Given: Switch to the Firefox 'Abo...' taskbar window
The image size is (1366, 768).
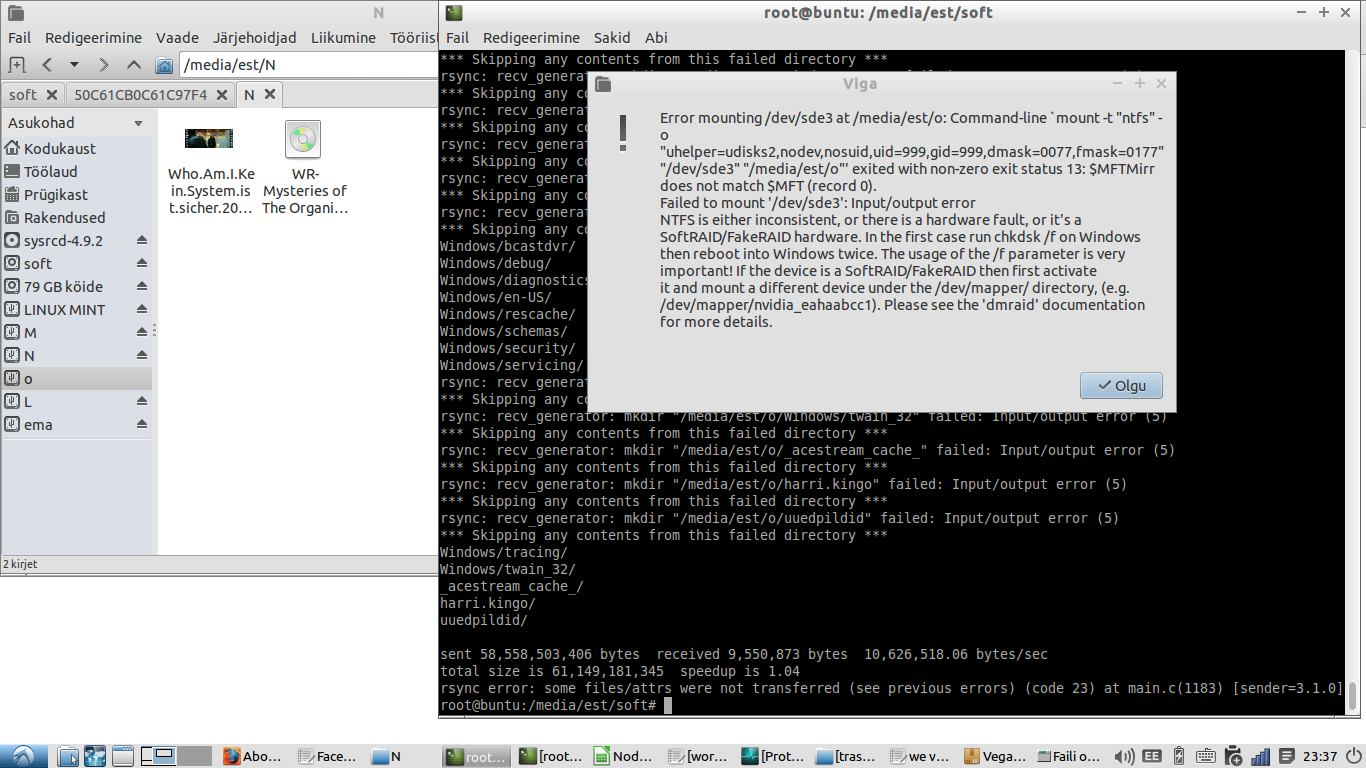Looking at the screenshot, I should [x=253, y=757].
